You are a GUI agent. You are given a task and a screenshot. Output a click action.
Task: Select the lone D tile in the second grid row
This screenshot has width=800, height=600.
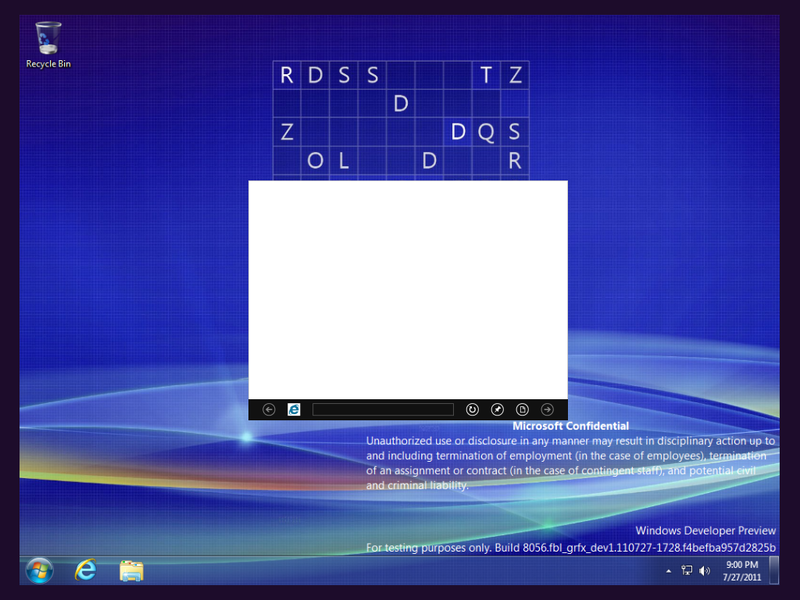(x=401, y=104)
